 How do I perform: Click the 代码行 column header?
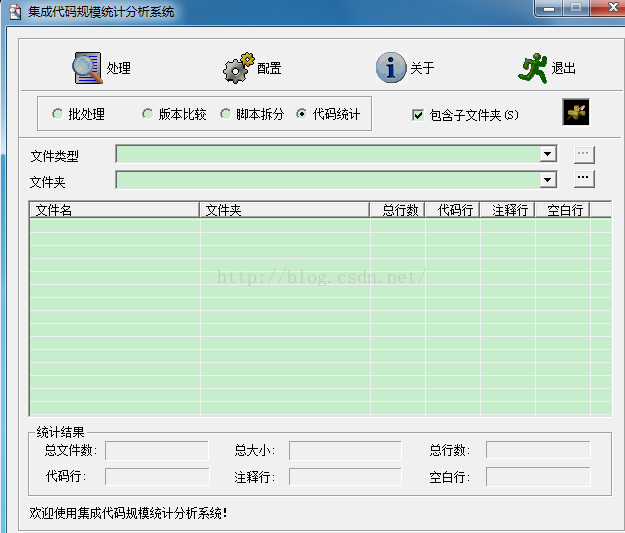pos(452,210)
